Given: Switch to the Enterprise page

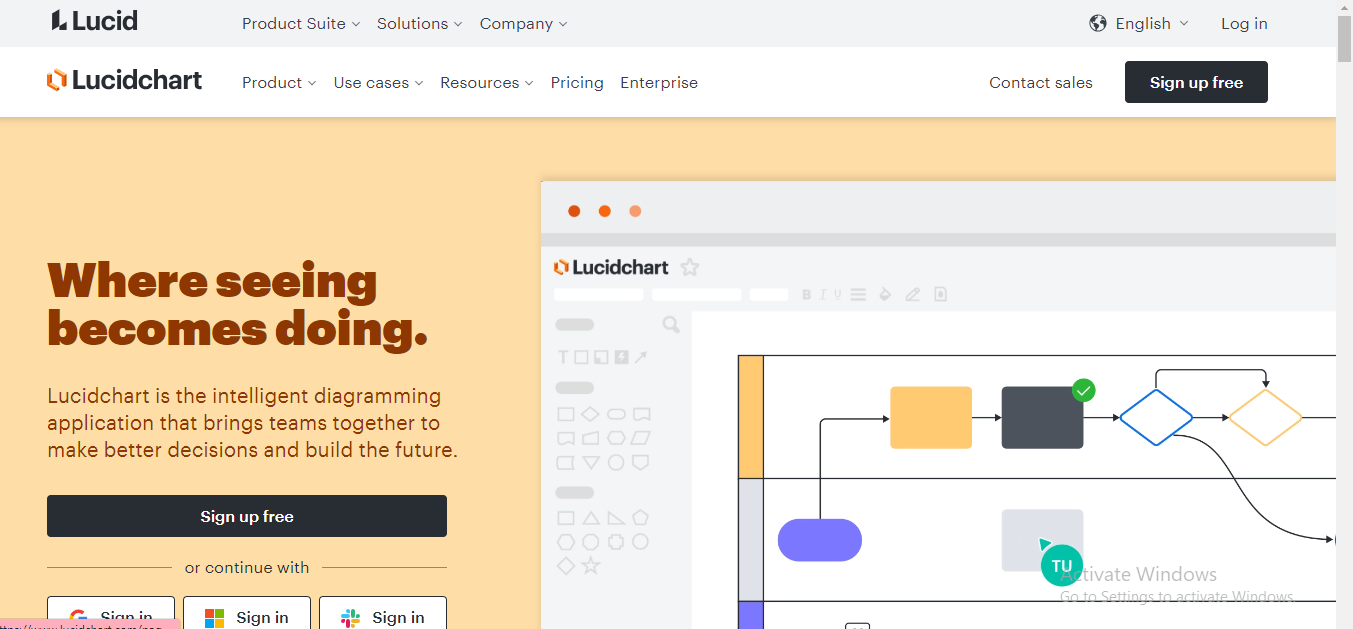Looking at the screenshot, I should click(659, 83).
